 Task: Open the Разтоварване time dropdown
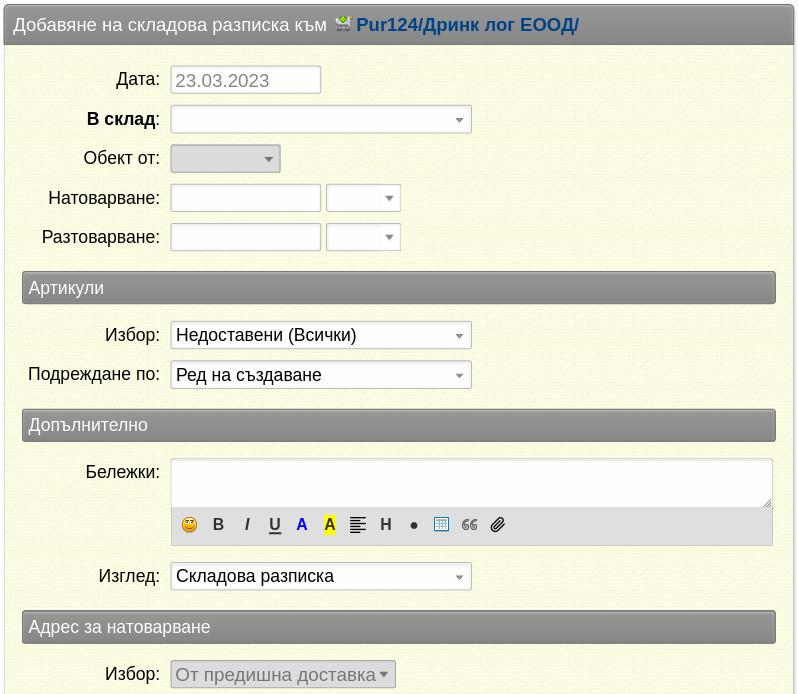click(x=363, y=237)
